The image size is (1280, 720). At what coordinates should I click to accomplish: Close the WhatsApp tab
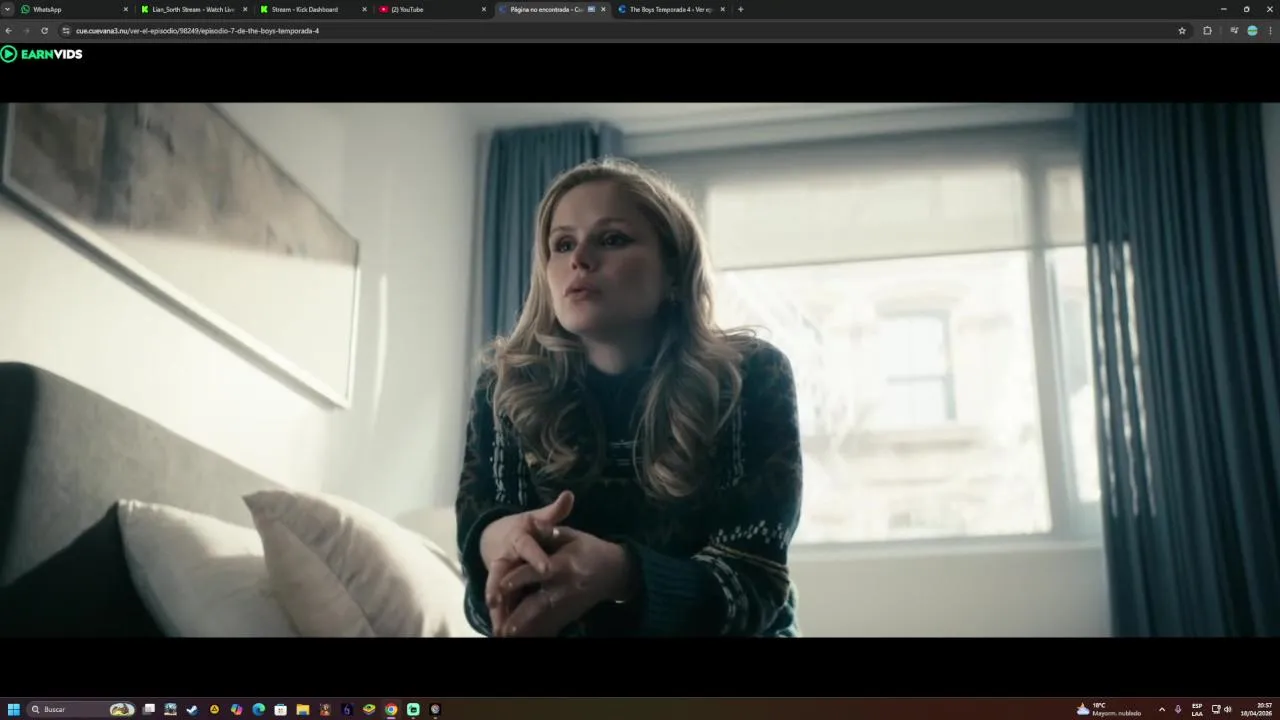click(x=125, y=9)
